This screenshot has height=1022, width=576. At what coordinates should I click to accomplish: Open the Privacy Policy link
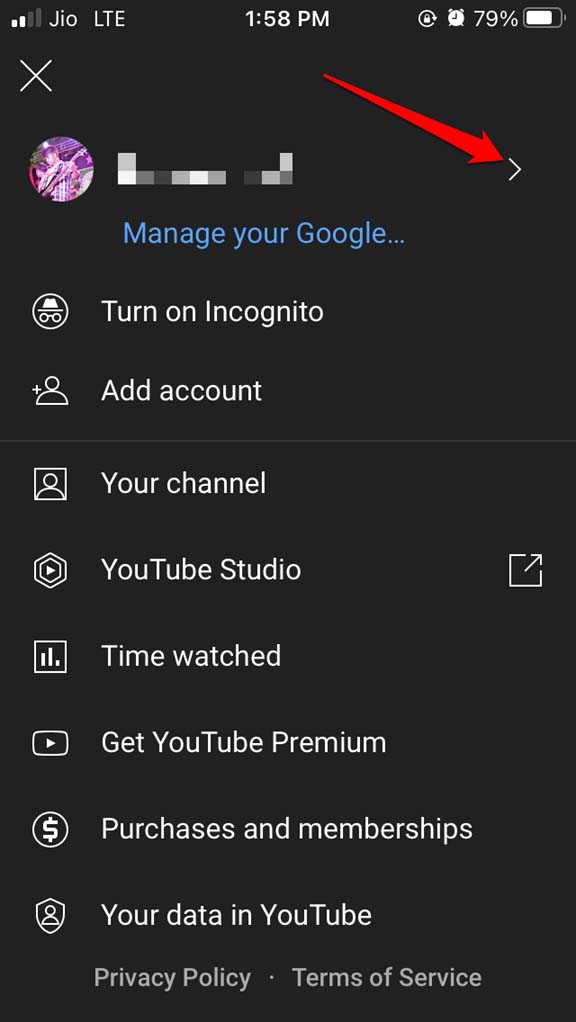point(173,978)
